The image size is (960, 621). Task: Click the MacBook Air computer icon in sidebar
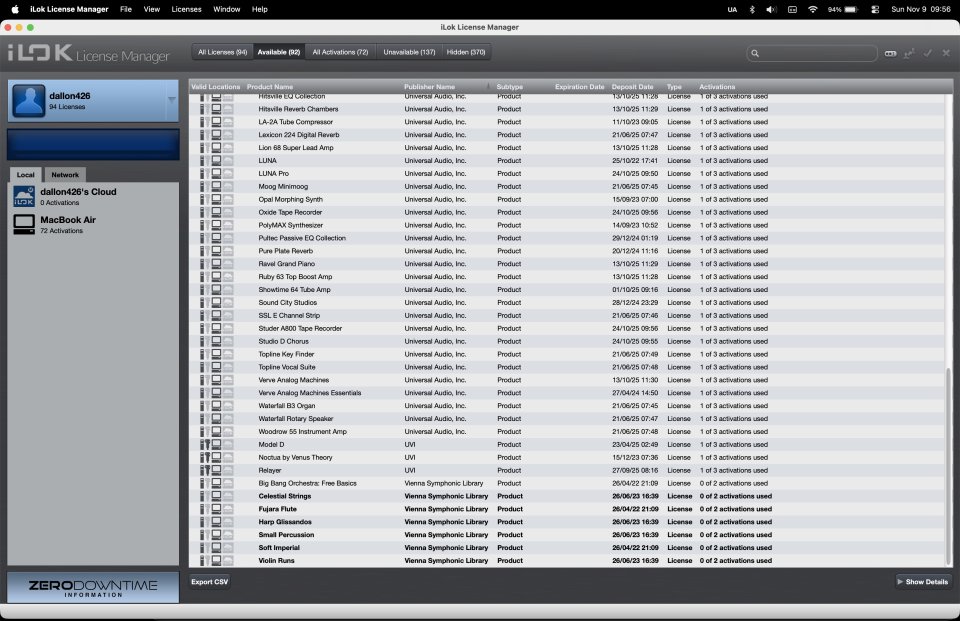22,224
